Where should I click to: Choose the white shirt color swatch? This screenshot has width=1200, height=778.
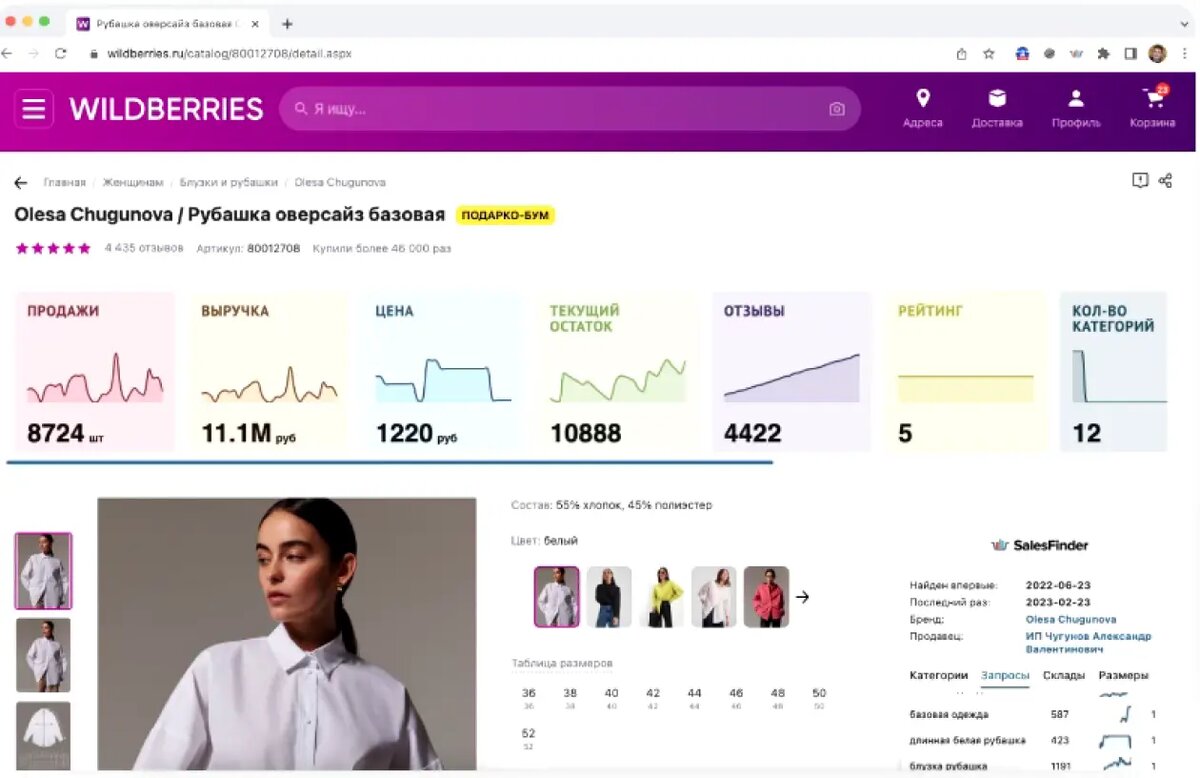[x=557, y=597]
